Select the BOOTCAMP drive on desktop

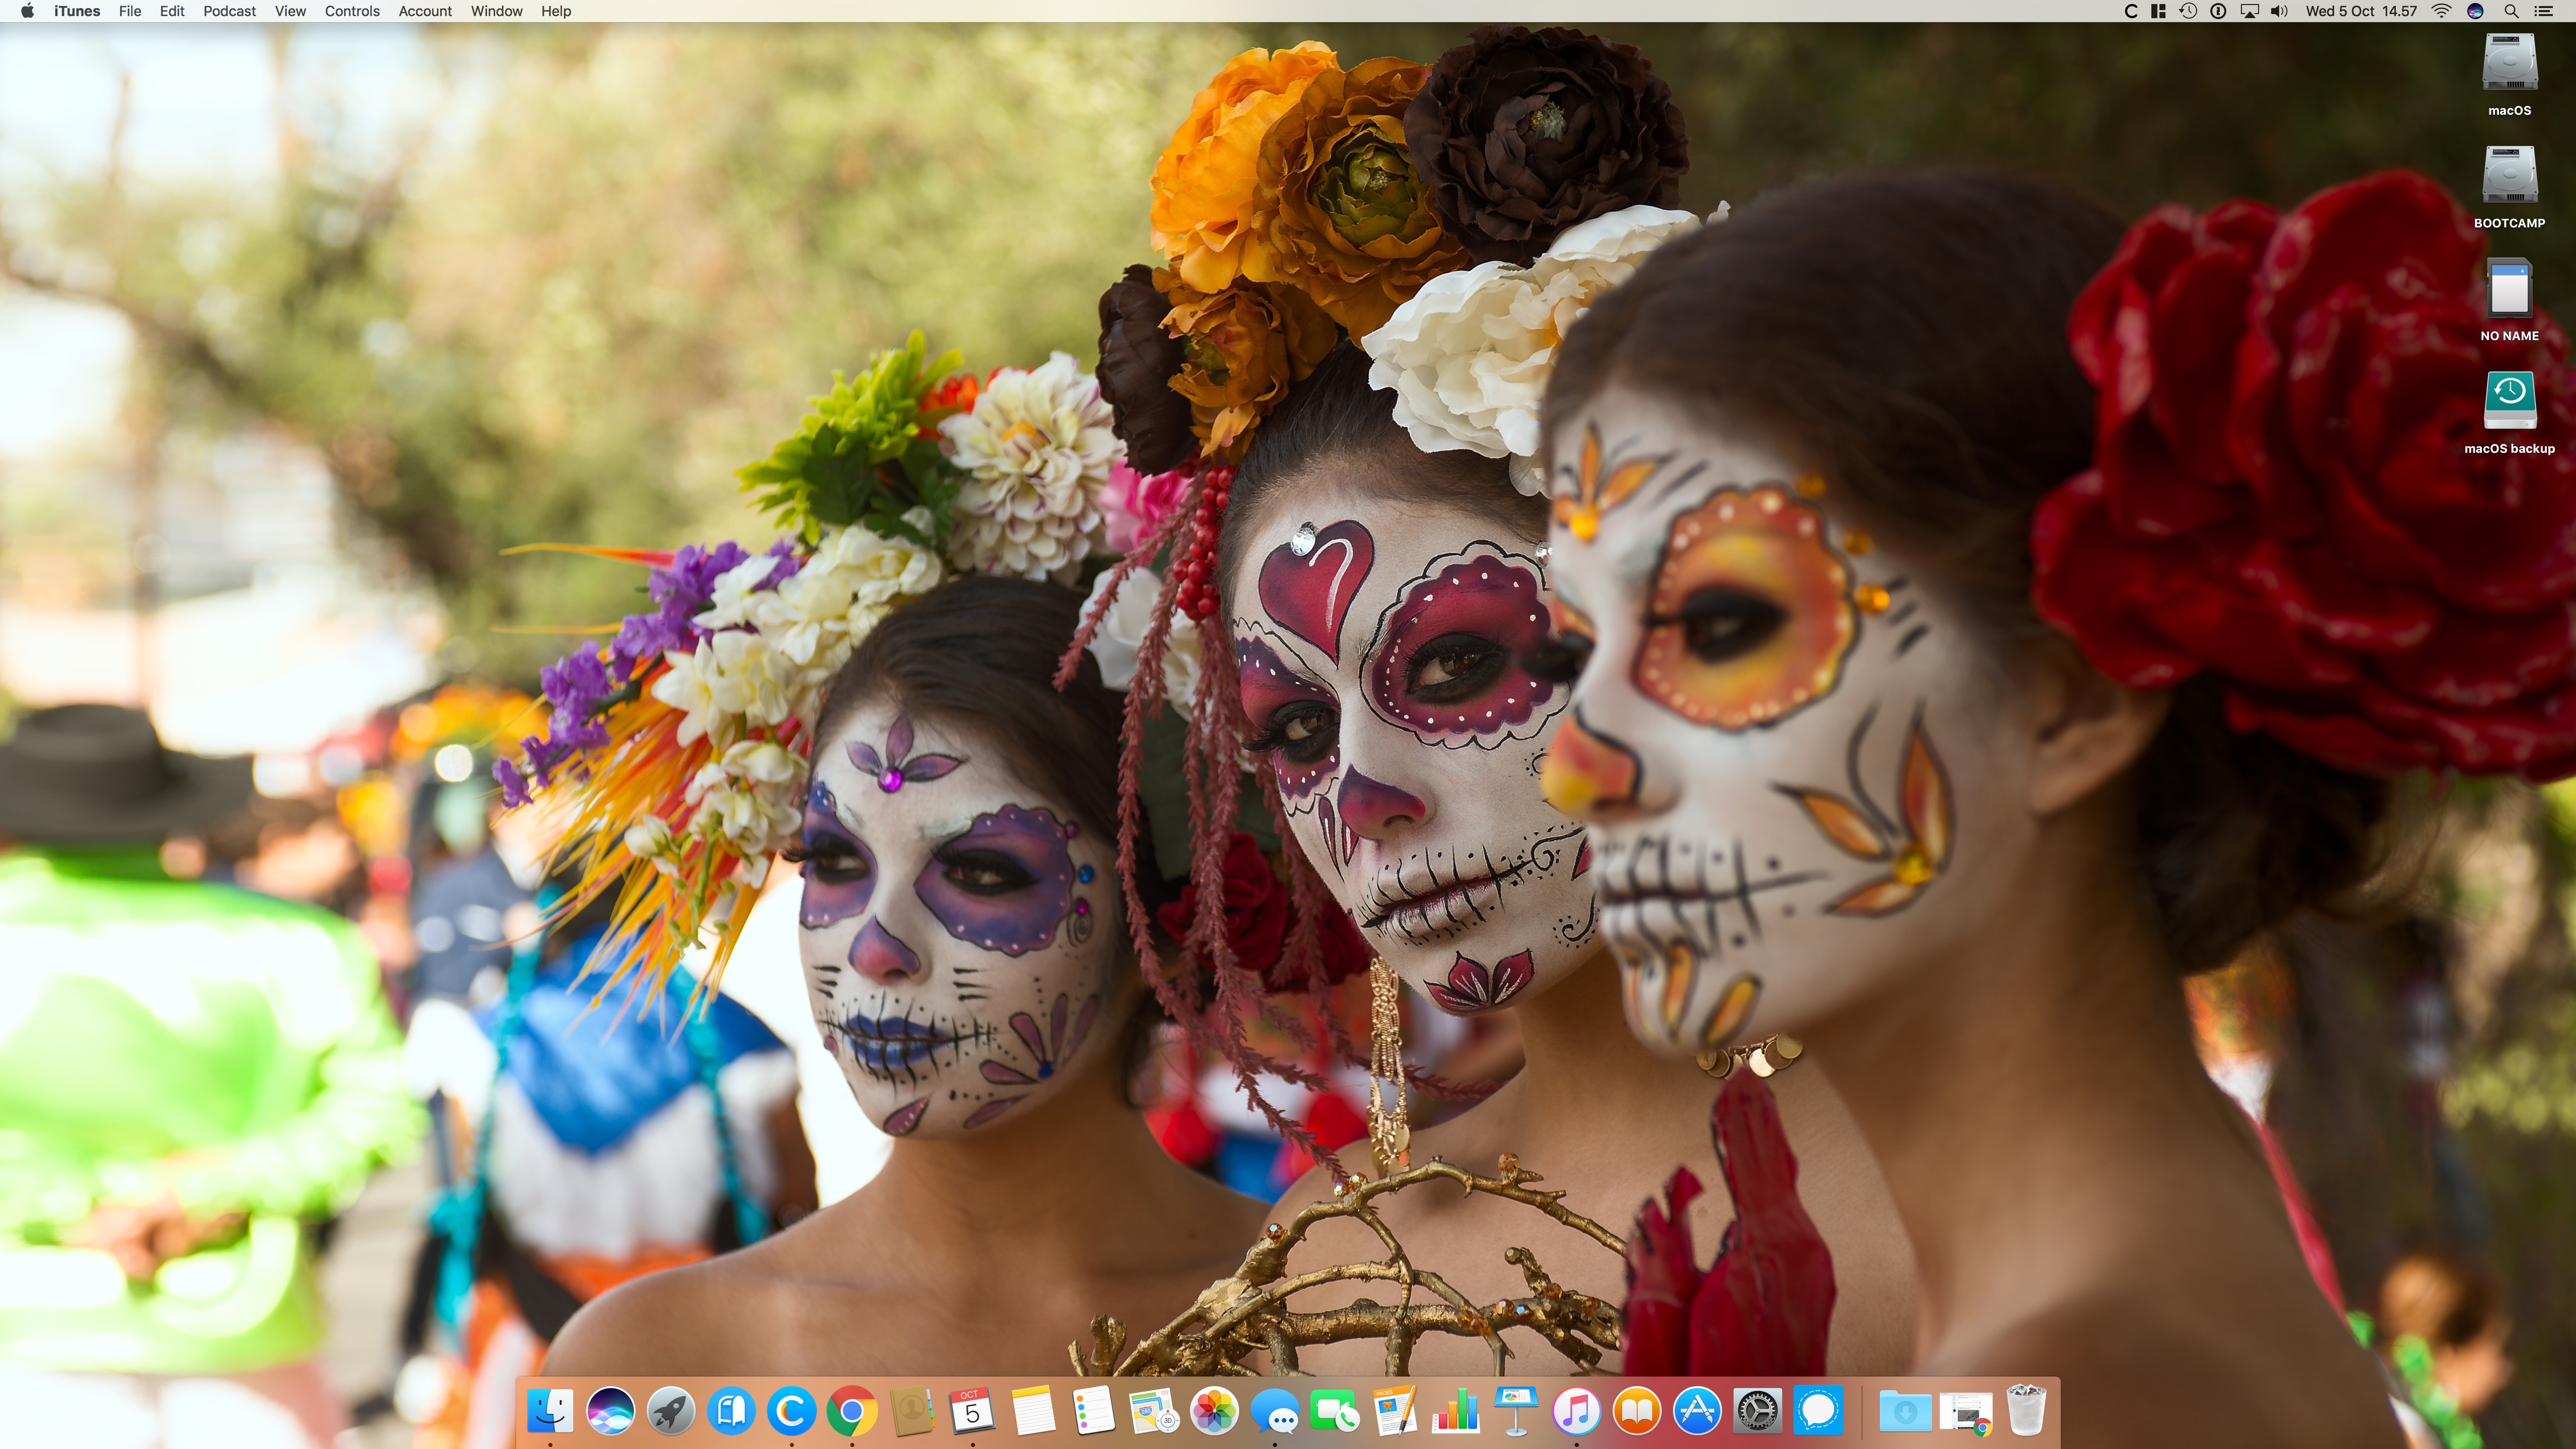point(2509,188)
